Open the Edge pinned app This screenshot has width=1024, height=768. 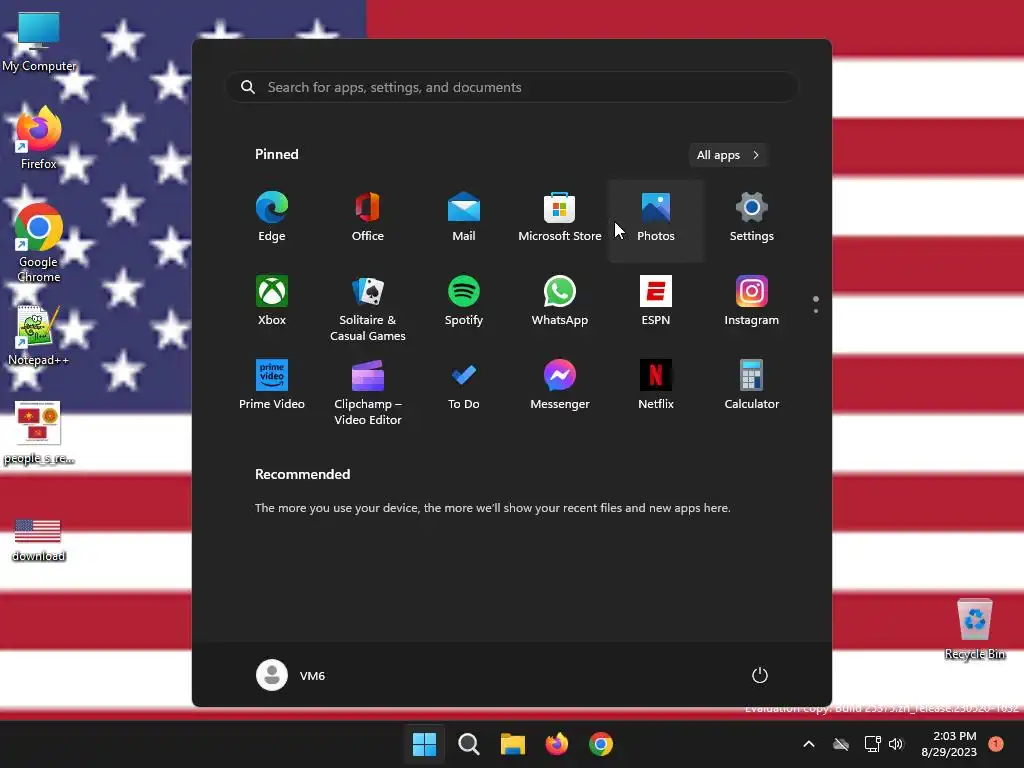point(272,217)
